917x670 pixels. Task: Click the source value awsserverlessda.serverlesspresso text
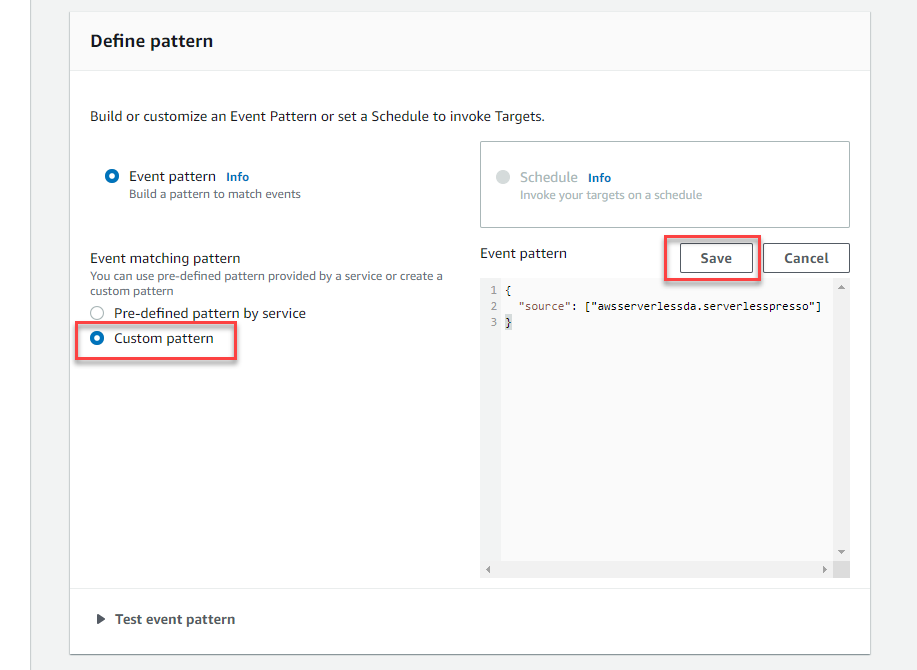[x=703, y=306]
